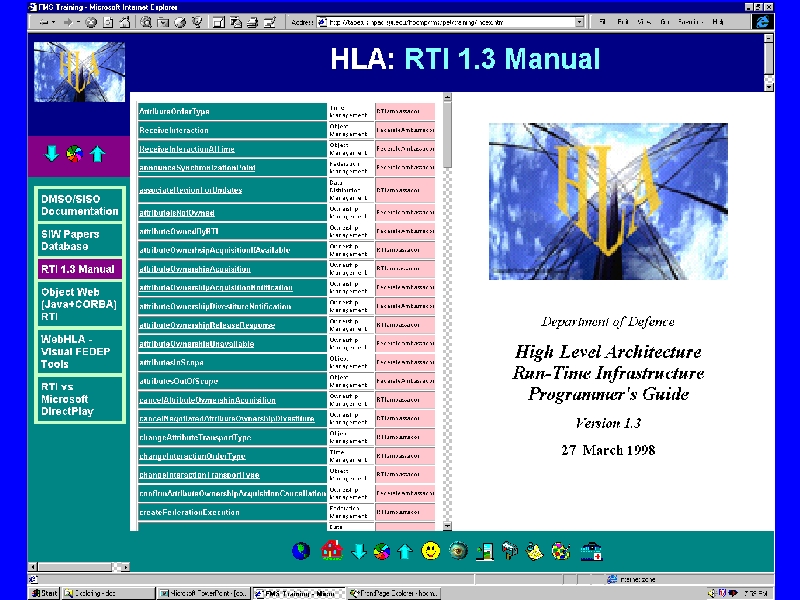
Task: Open the Mail toolbar icon
Action: [236, 22]
